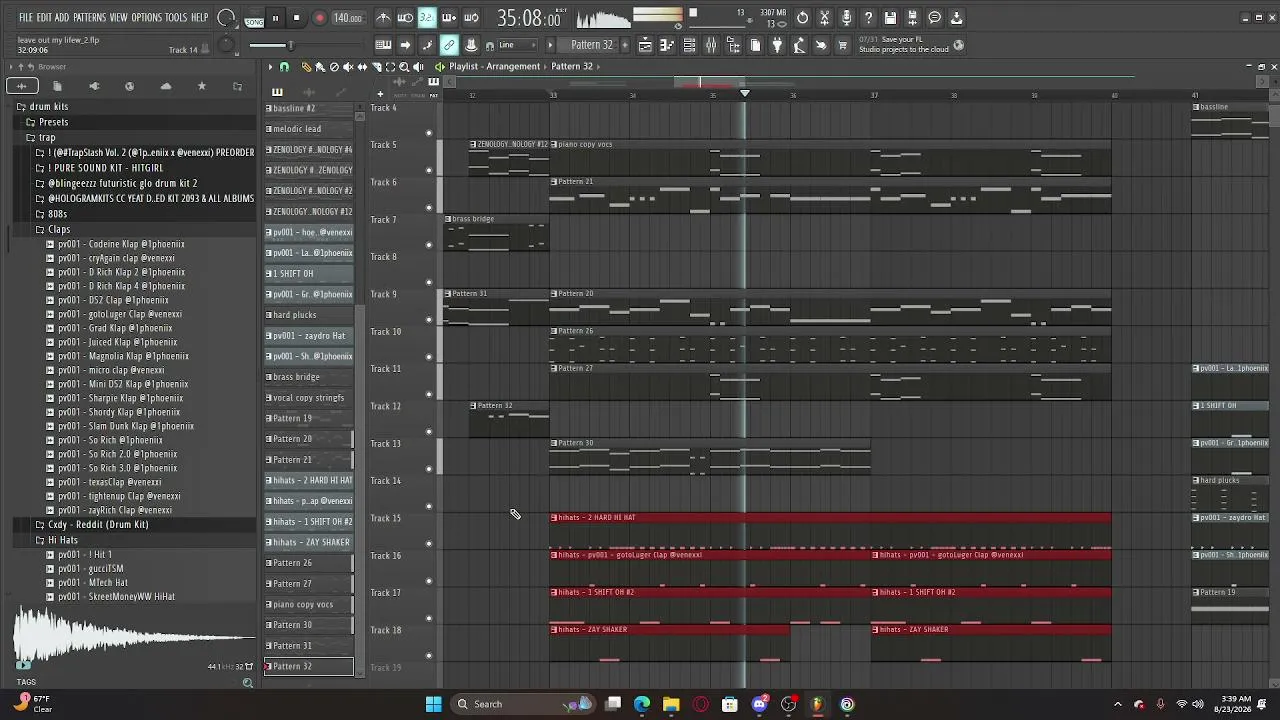Select the playlist Mute tool

coord(348,67)
